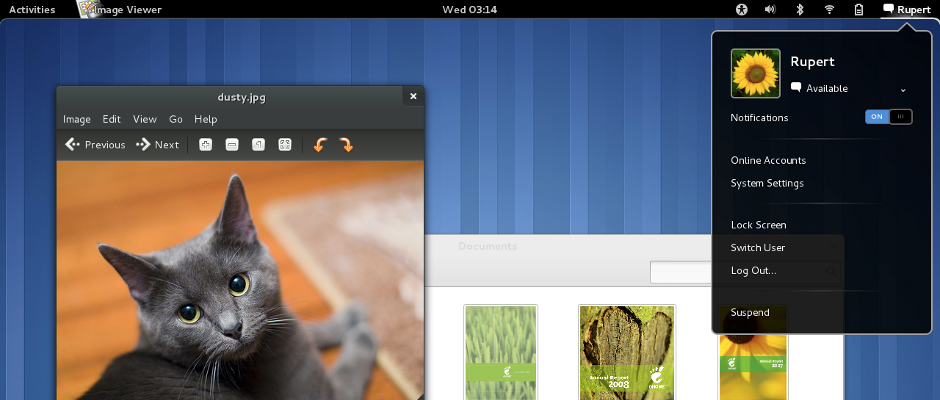Open the volume indicator in top bar
The image size is (940, 400).
click(x=770, y=10)
